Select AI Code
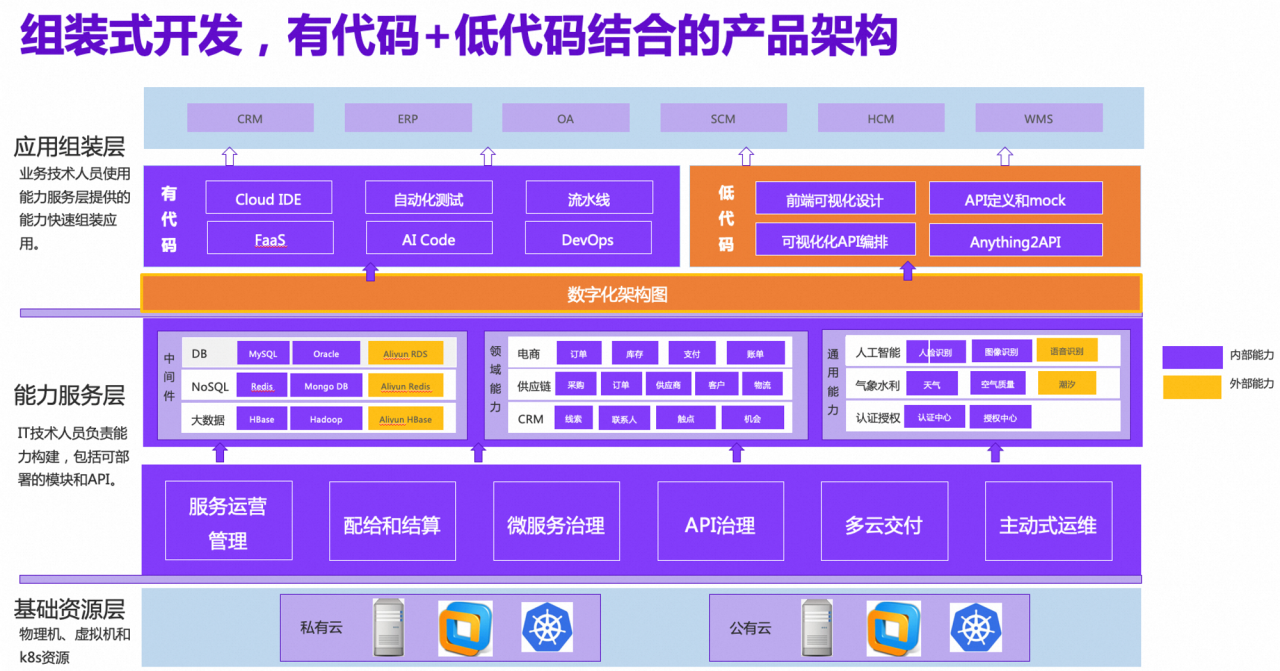Viewport: 1280px width, 671px height. 429,237
